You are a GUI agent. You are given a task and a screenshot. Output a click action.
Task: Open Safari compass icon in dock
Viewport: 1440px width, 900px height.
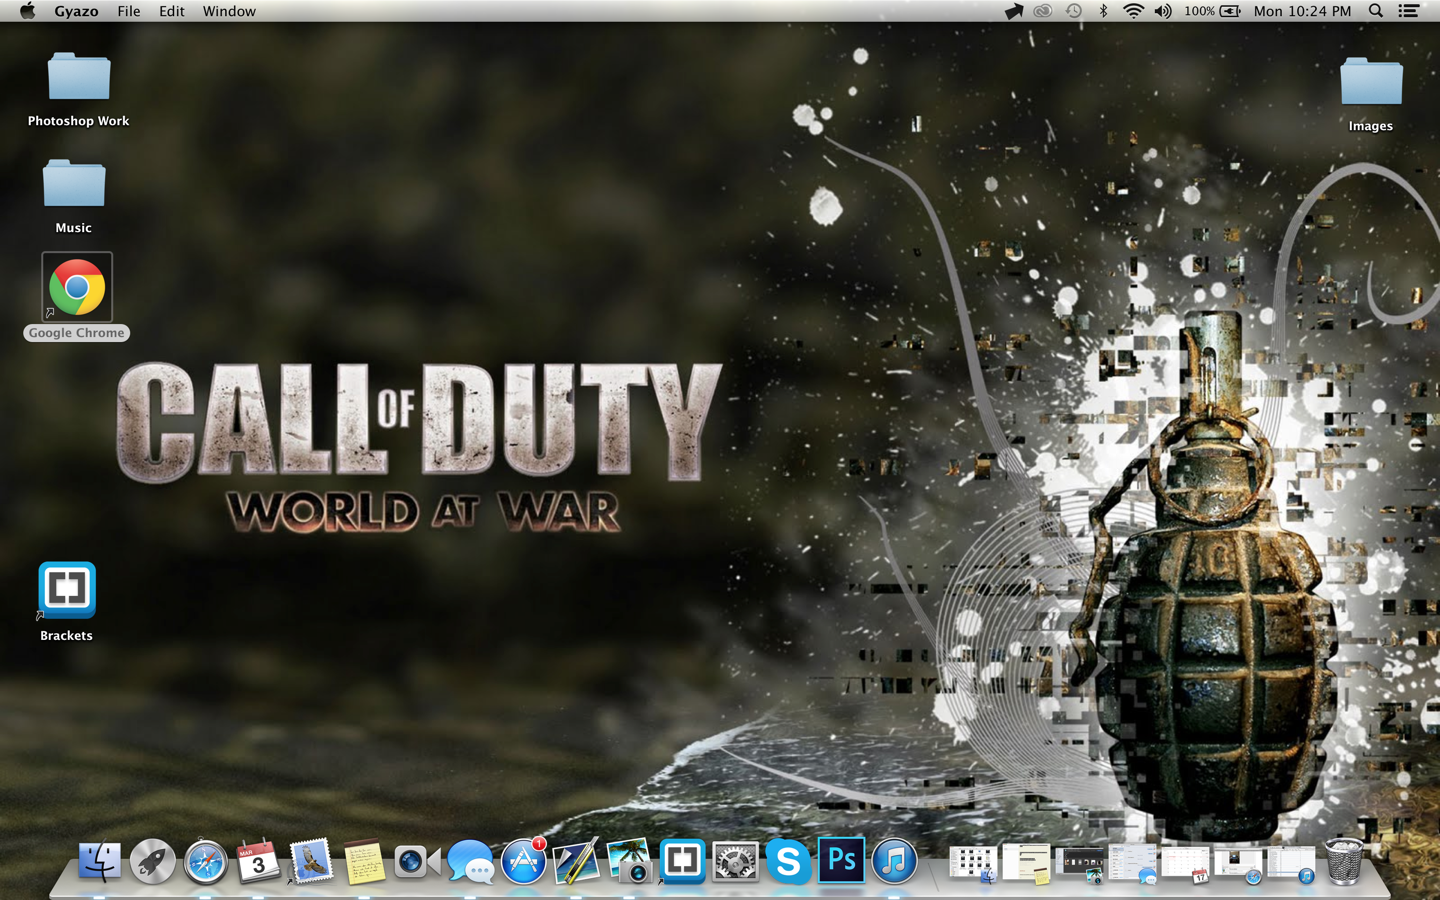click(205, 861)
